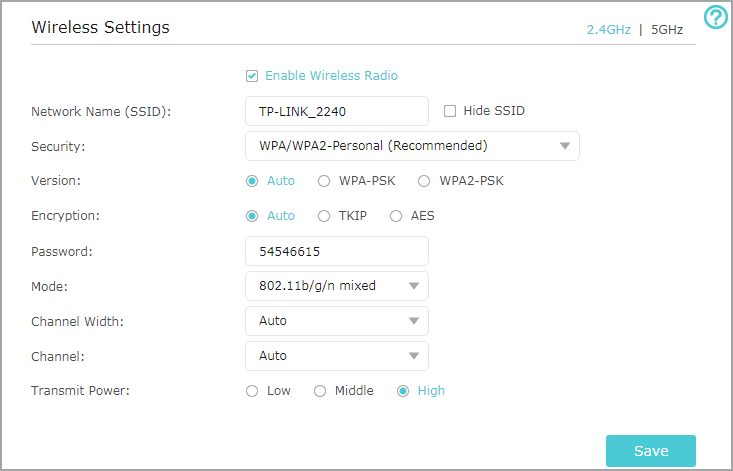Image resolution: width=733 pixels, height=471 pixels.
Task: Select AES encryption option
Action: tap(396, 215)
